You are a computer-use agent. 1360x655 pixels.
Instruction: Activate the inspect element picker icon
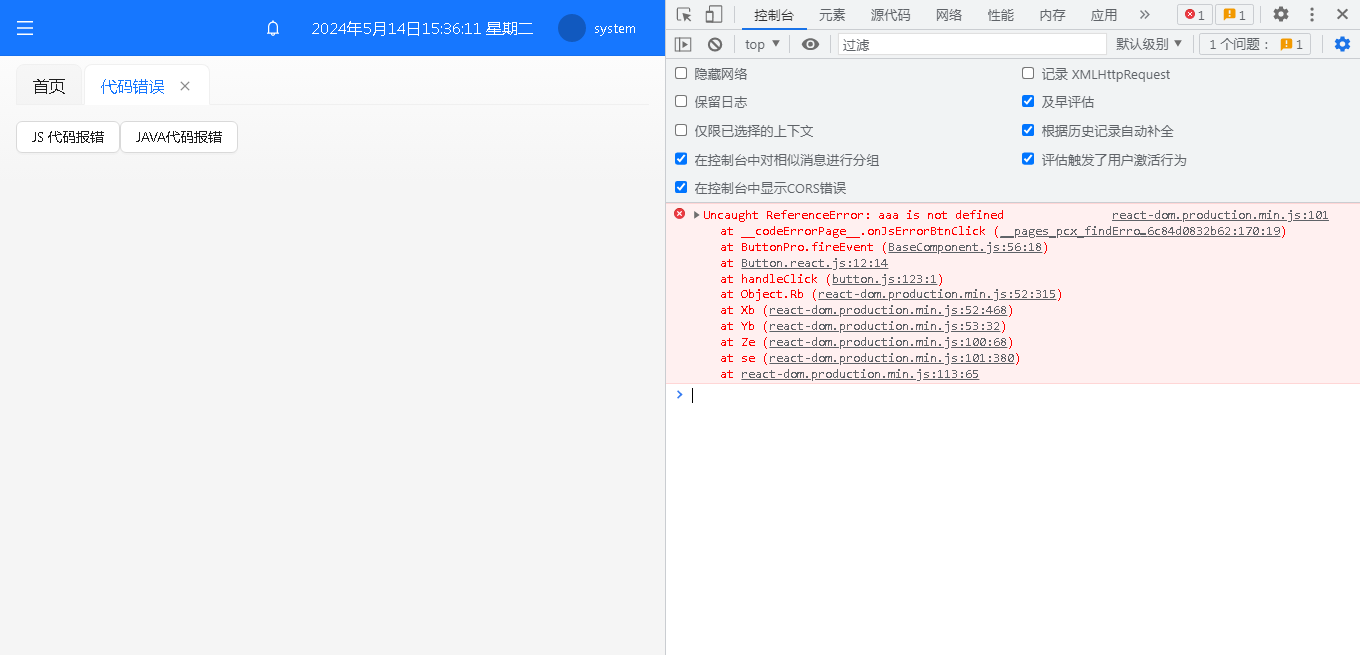pos(684,14)
